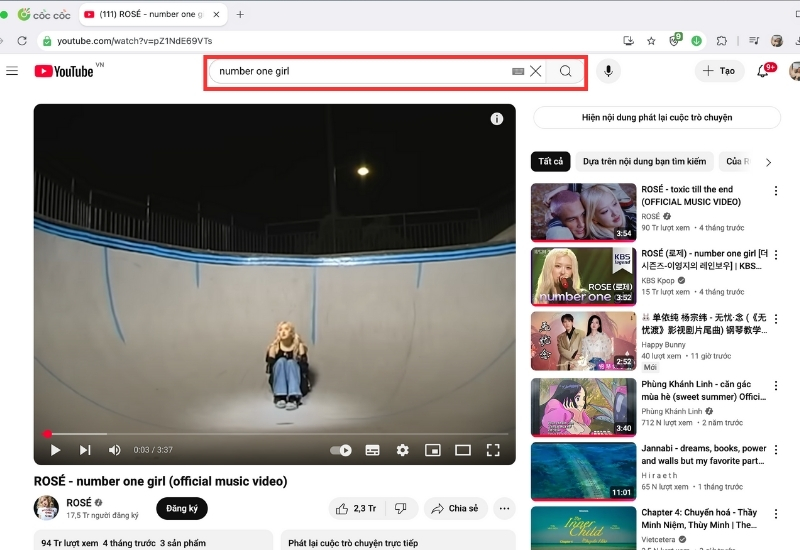Open more actions ellipsis under video
The image size is (800, 550).
pos(504,508)
